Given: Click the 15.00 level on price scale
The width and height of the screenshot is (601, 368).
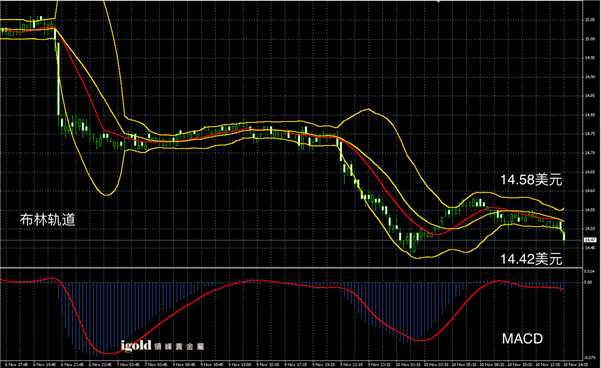Looking at the screenshot, I should [590, 39].
